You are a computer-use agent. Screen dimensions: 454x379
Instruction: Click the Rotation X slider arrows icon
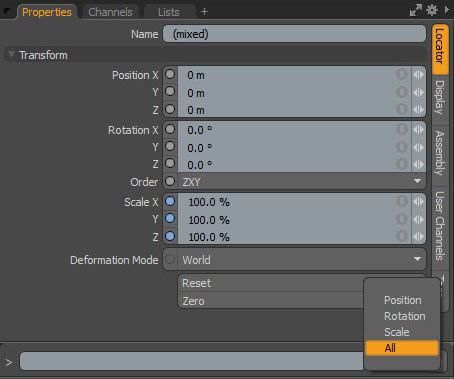coord(418,129)
